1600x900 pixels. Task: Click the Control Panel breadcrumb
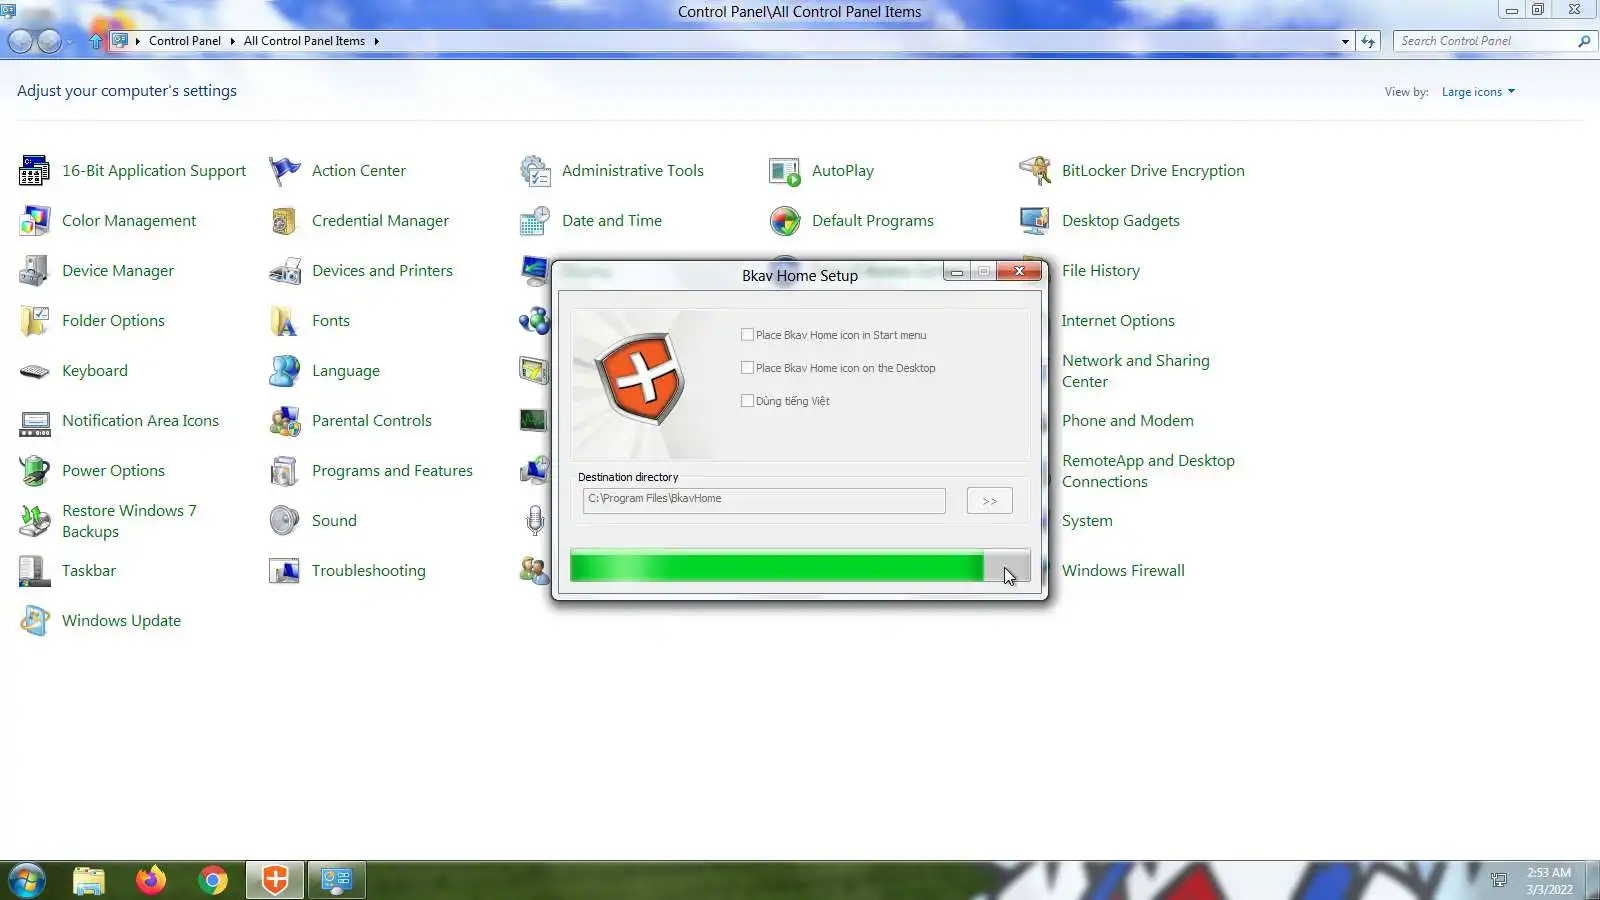pos(185,41)
